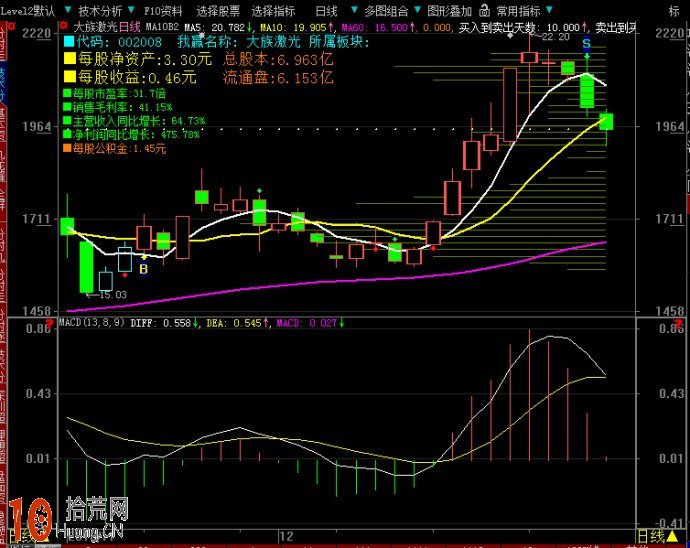
Task: Click the 选择指标 button
Action: point(273,10)
